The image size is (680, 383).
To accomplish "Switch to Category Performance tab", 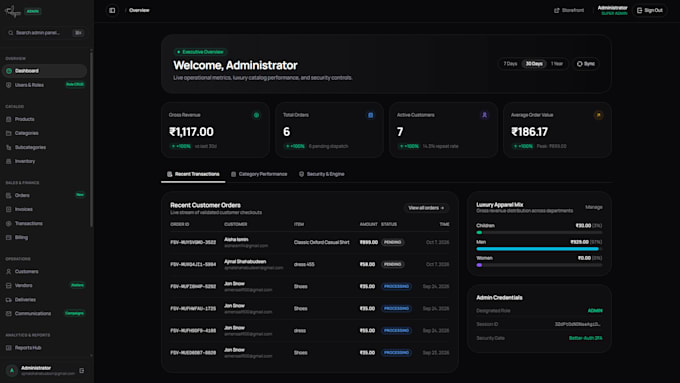I will click(x=259, y=174).
